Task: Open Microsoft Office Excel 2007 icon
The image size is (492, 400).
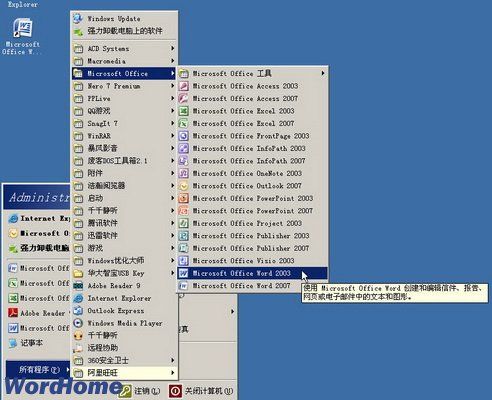Action: [x=183, y=123]
